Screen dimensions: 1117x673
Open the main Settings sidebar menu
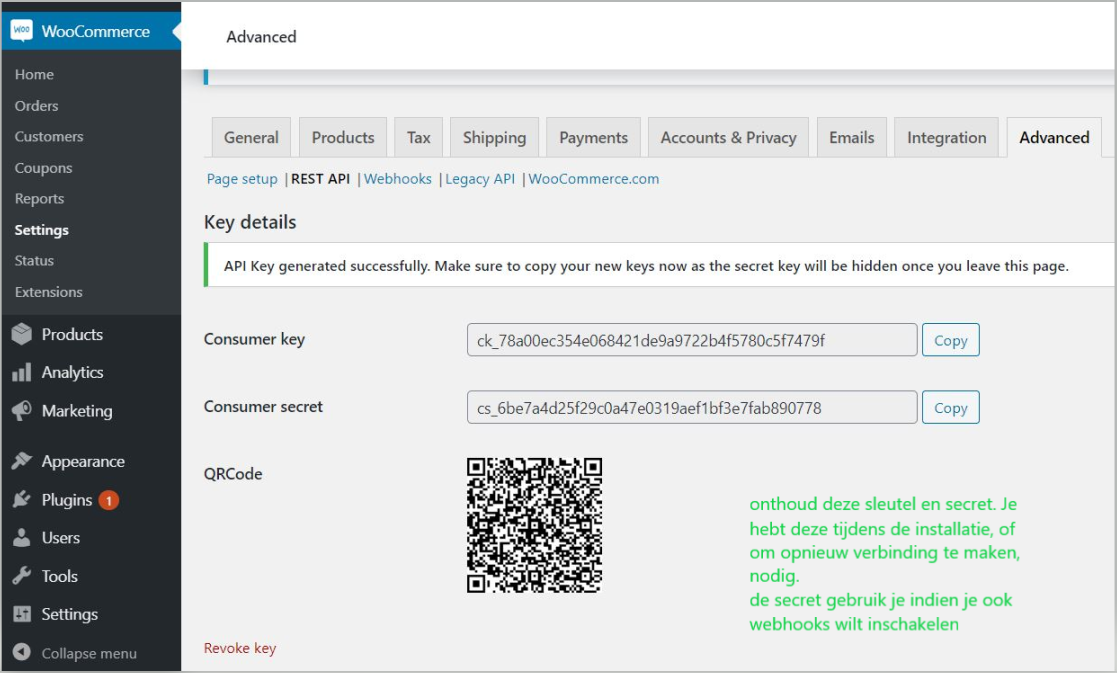(69, 614)
